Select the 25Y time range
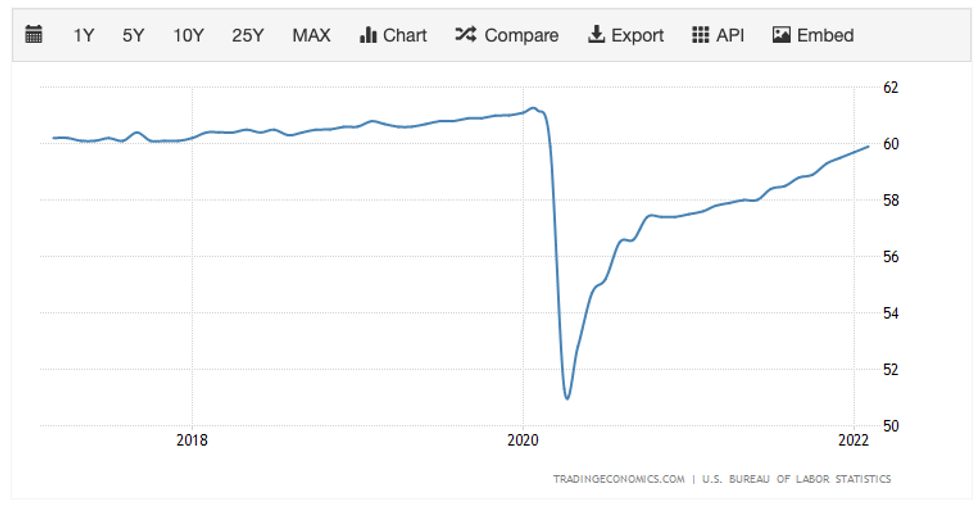The width and height of the screenshot is (980, 511). pyautogui.click(x=248, y=35)
